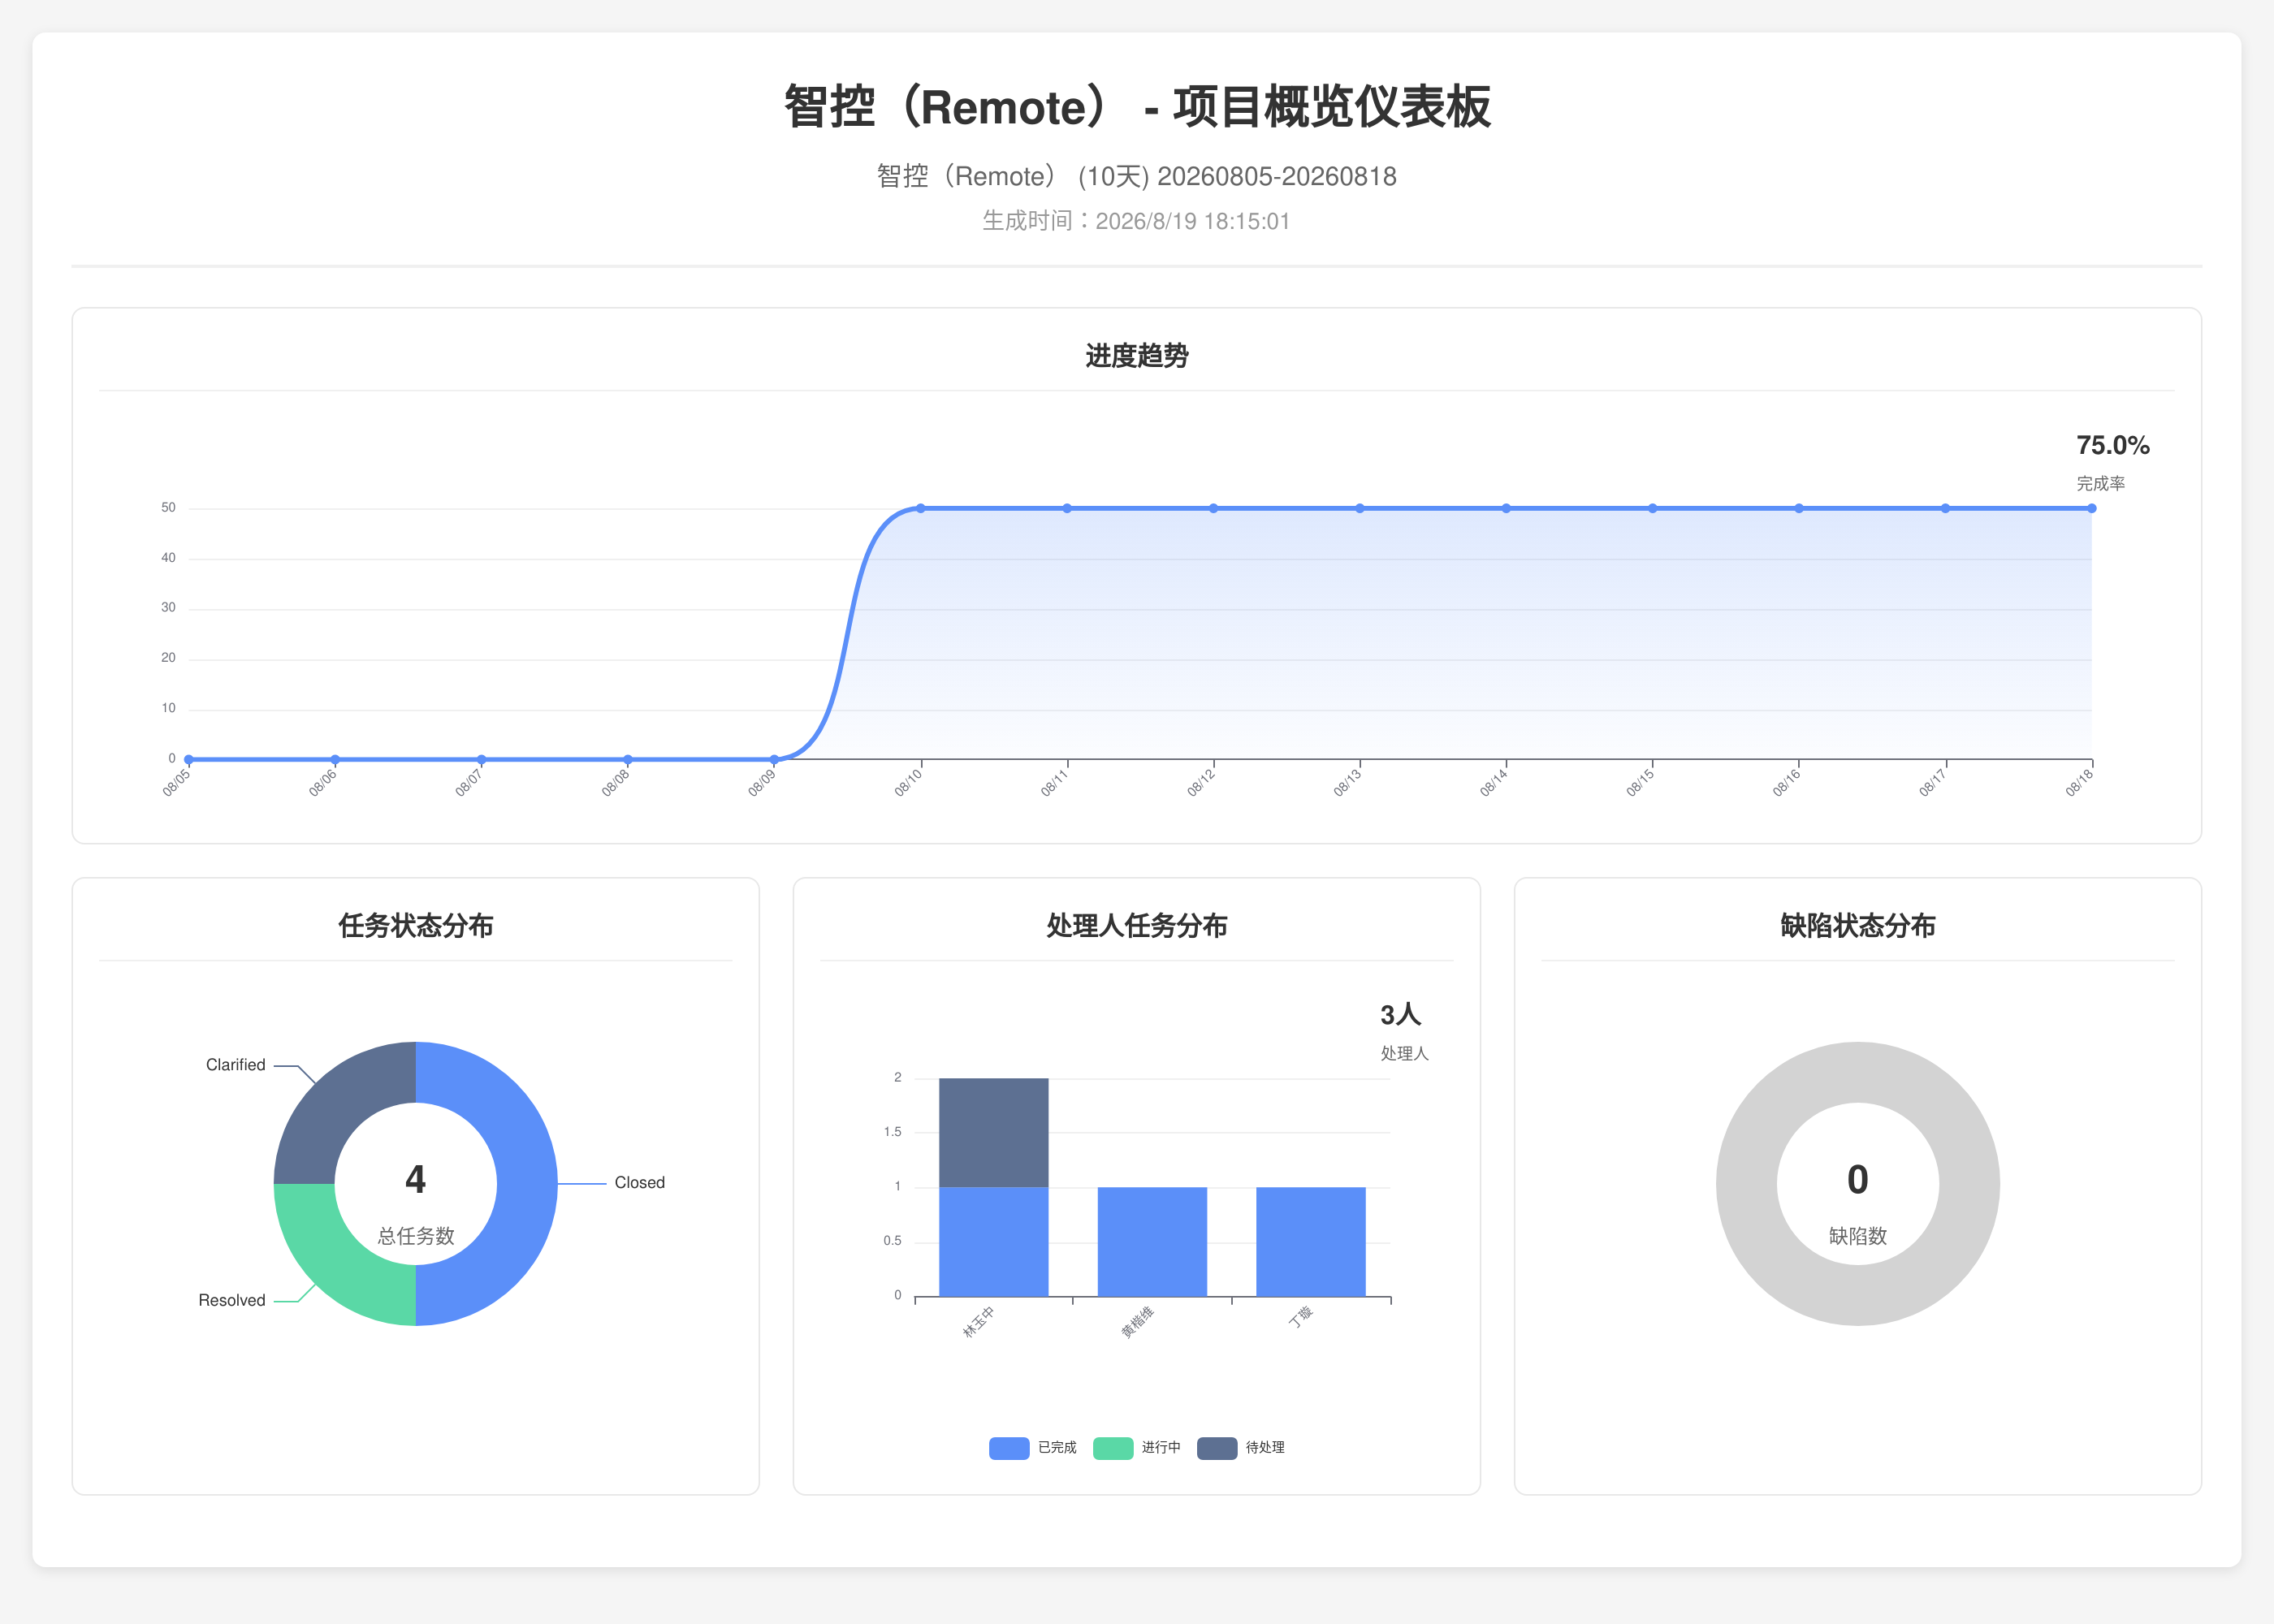The height and width of the screenshot is (1624, 2274).
Task: Click the '丁璇' axis label
Action: click(x=1301, y=1316)
